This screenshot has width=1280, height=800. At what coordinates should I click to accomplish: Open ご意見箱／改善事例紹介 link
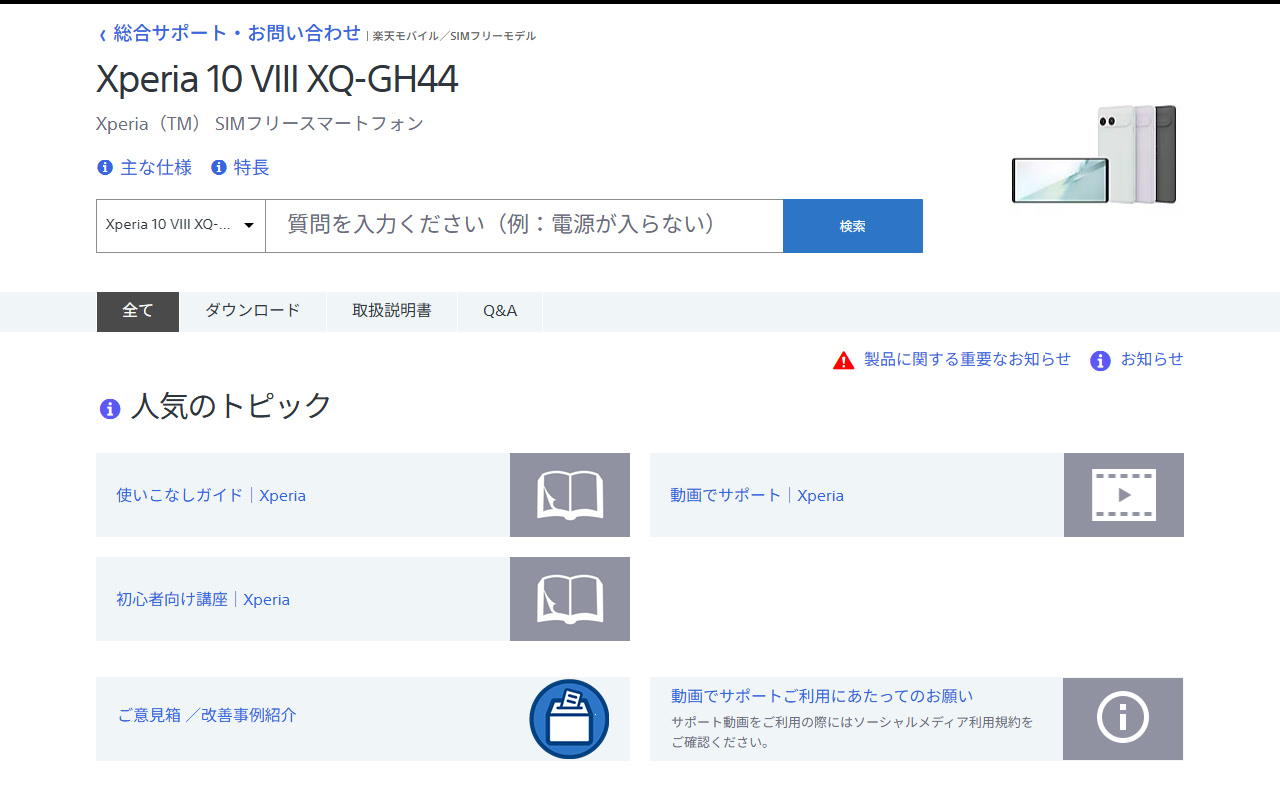207,715
